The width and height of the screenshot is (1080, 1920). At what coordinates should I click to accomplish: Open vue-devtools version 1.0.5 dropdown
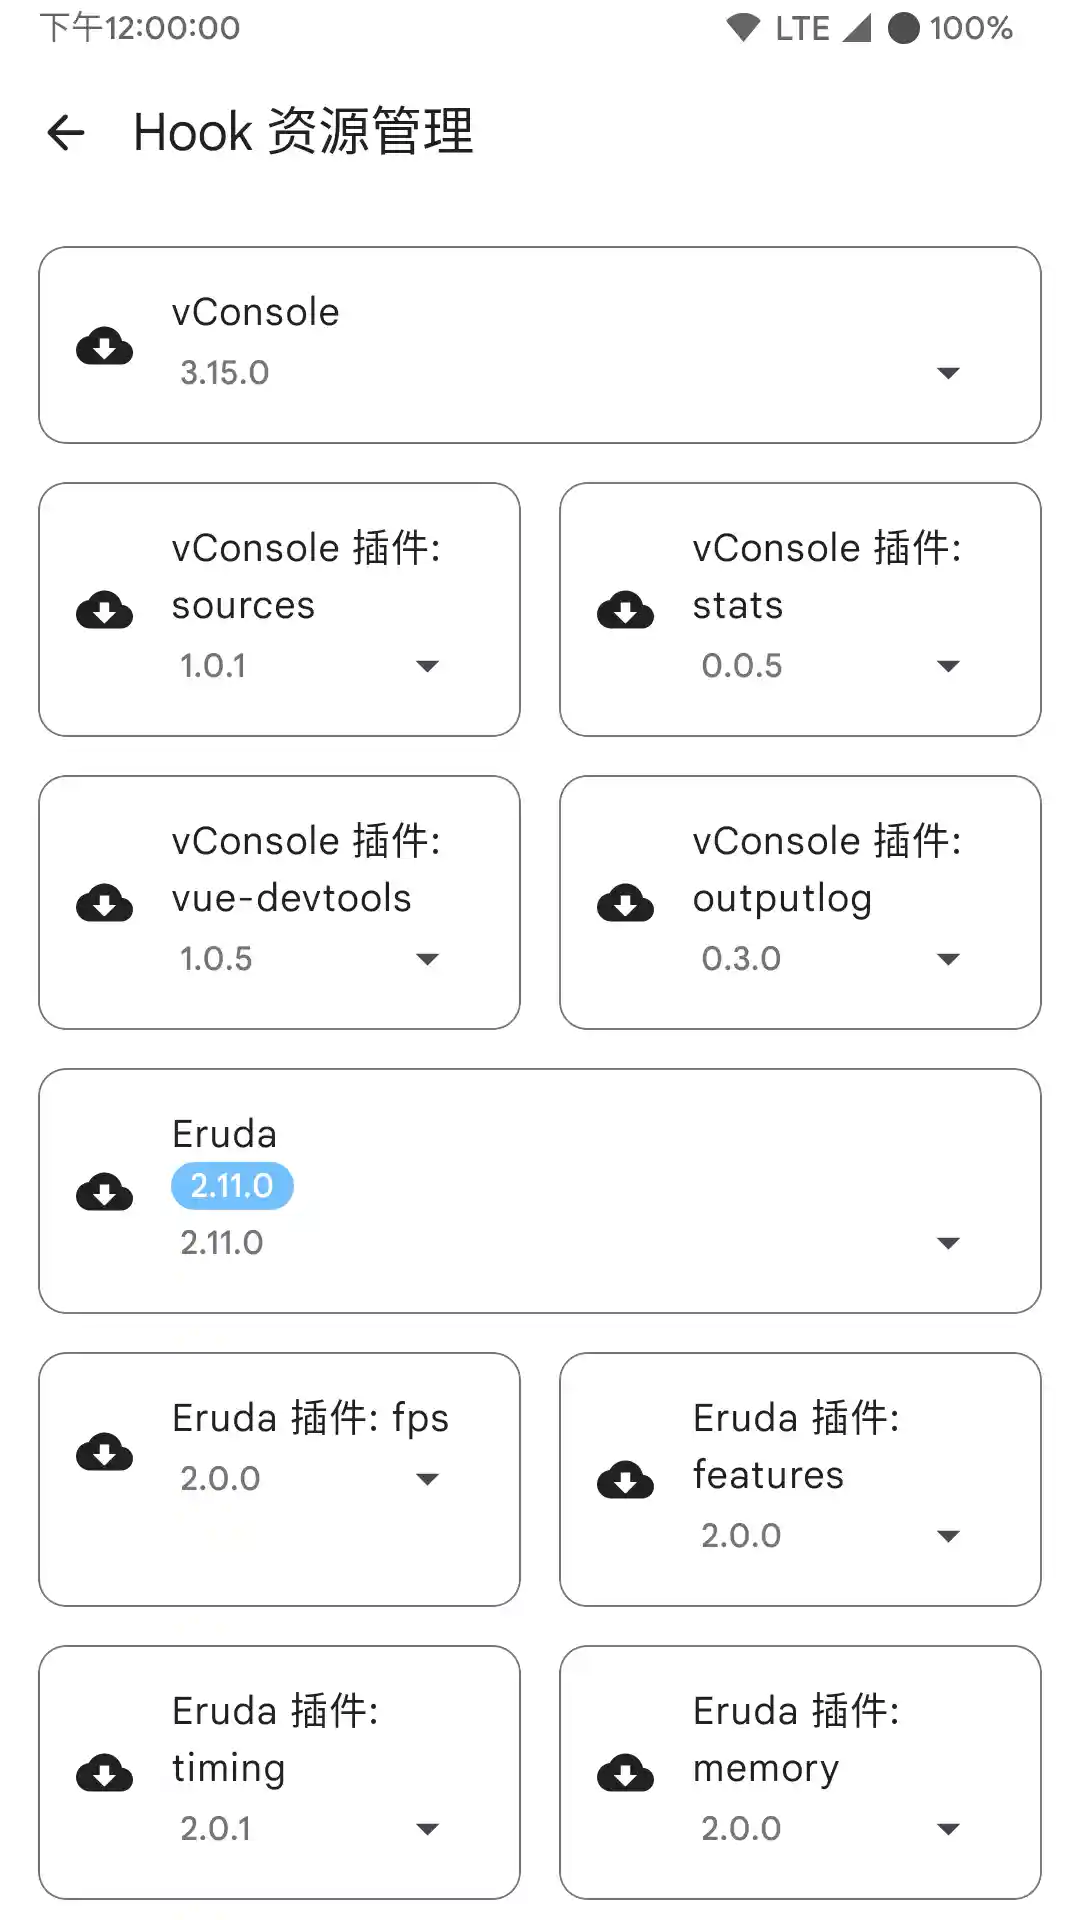(427, 959)
